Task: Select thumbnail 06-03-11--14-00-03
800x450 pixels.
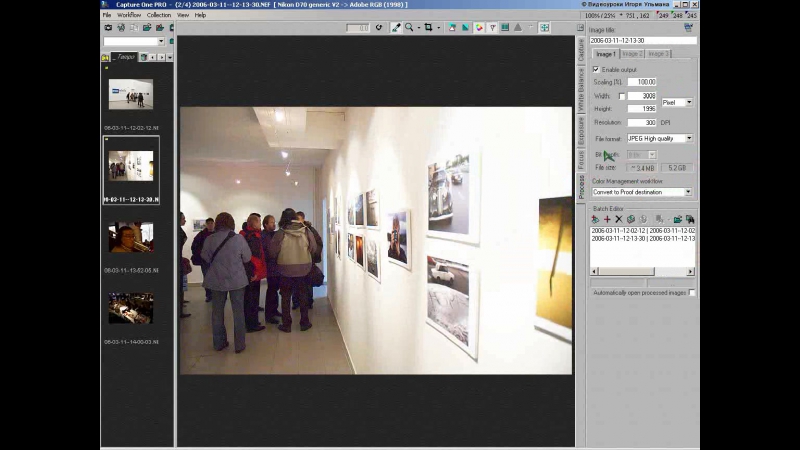Action: pyautogui.click(x=131, y=308)
